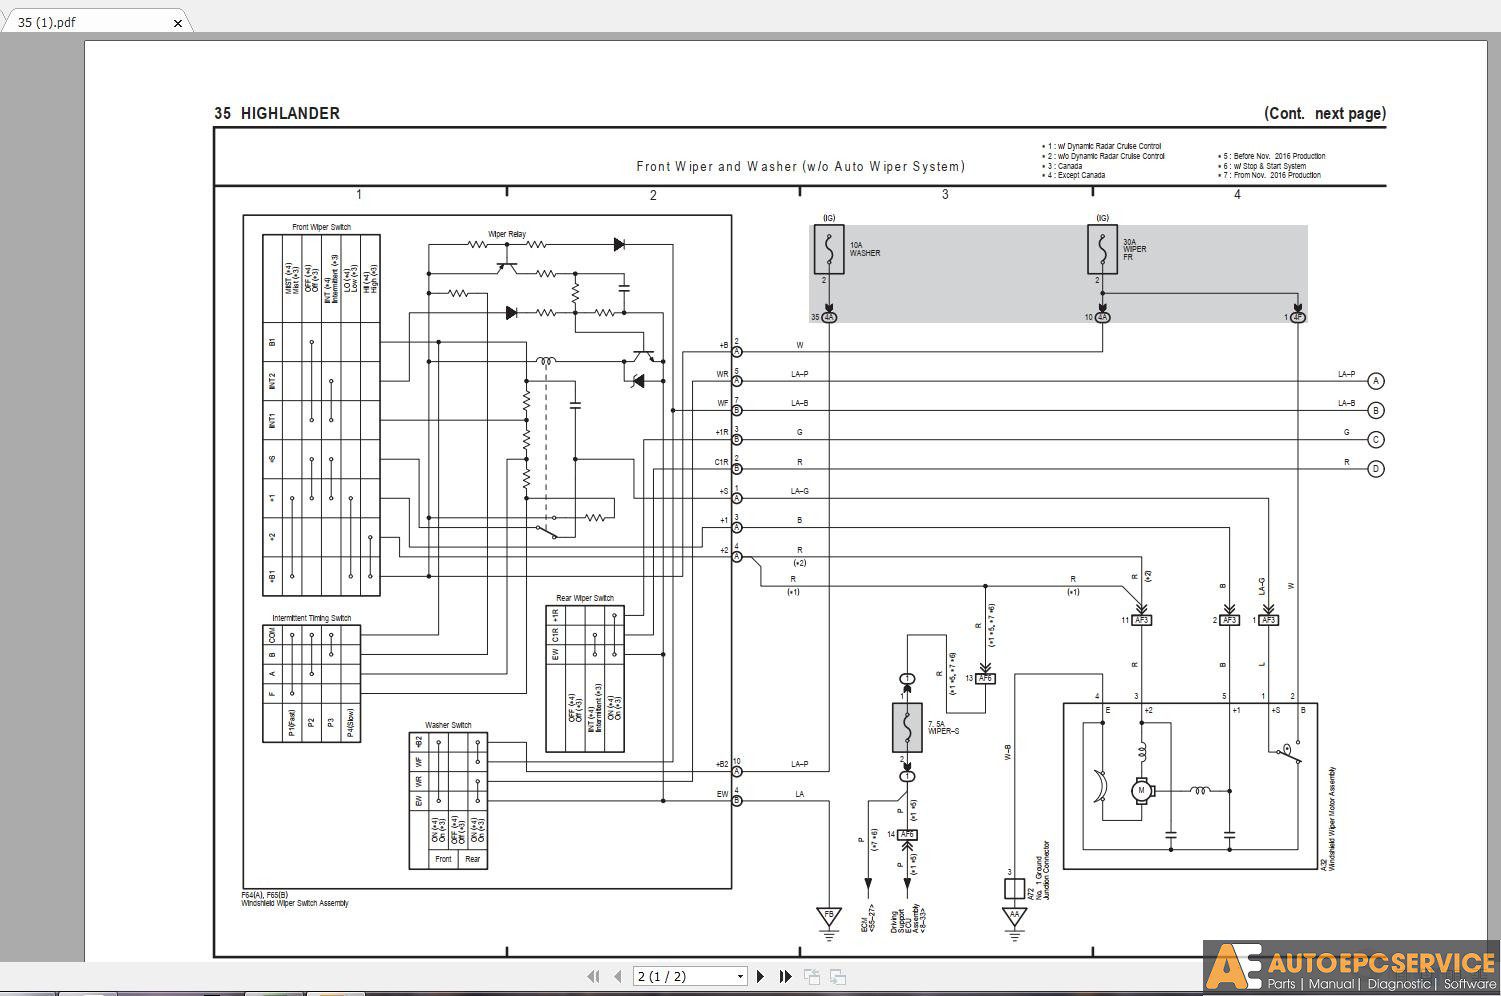Click the 'P1(Fast)' timing switch position
This screenshot has width=1501, height=996.
[x=292, y=722]
